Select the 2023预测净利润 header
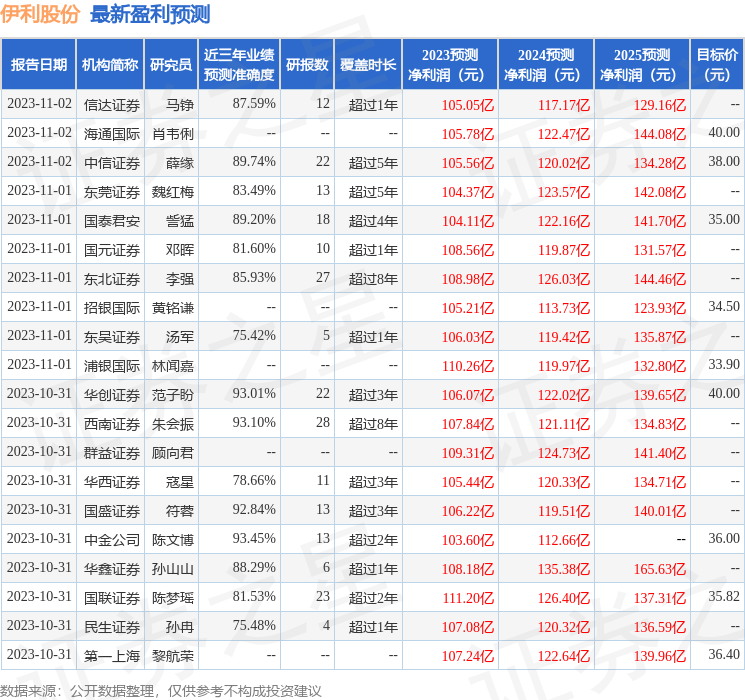The width and height of the screenshot is (745, 700). (x=450, y=64)
